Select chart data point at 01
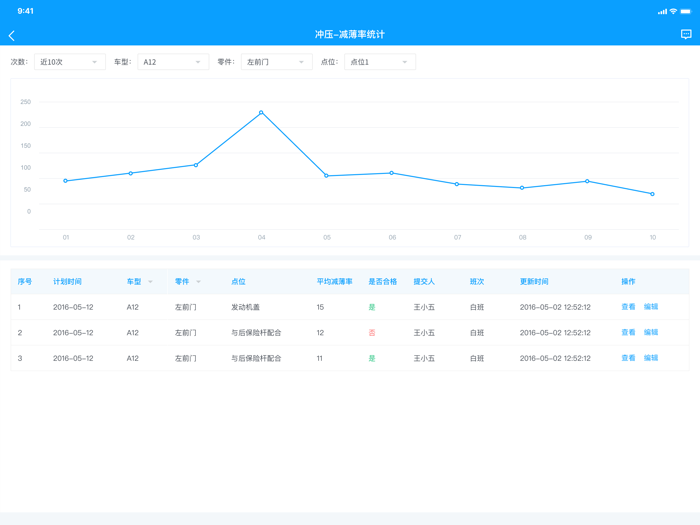 point(66,181)
